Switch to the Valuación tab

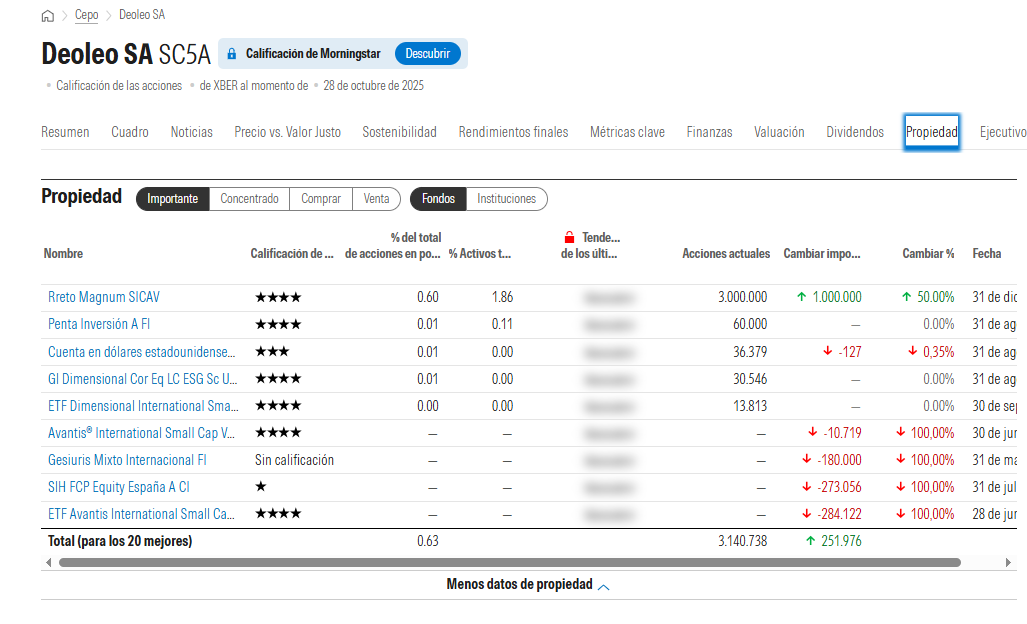[x=779, y=132]
